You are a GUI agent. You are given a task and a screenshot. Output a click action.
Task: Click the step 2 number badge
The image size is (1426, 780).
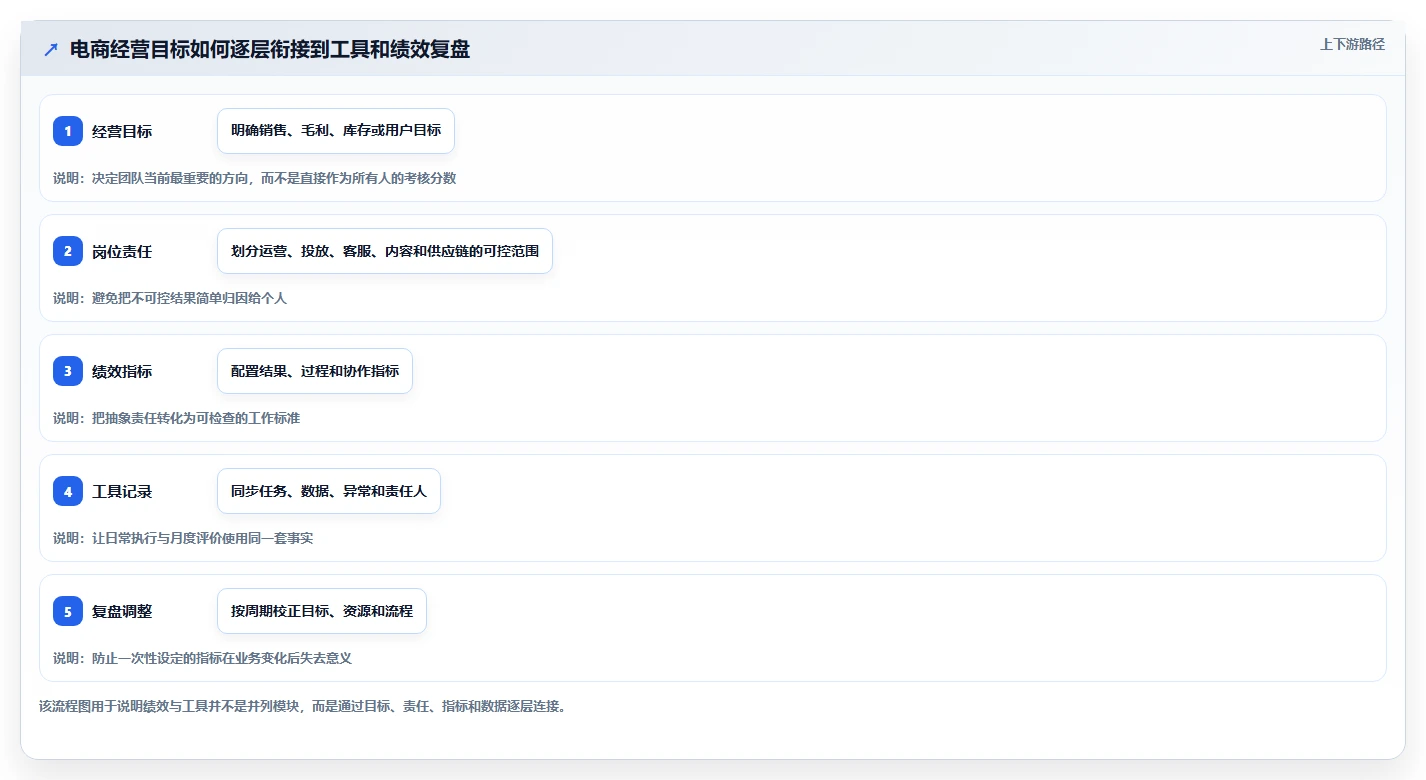point(68,251)
